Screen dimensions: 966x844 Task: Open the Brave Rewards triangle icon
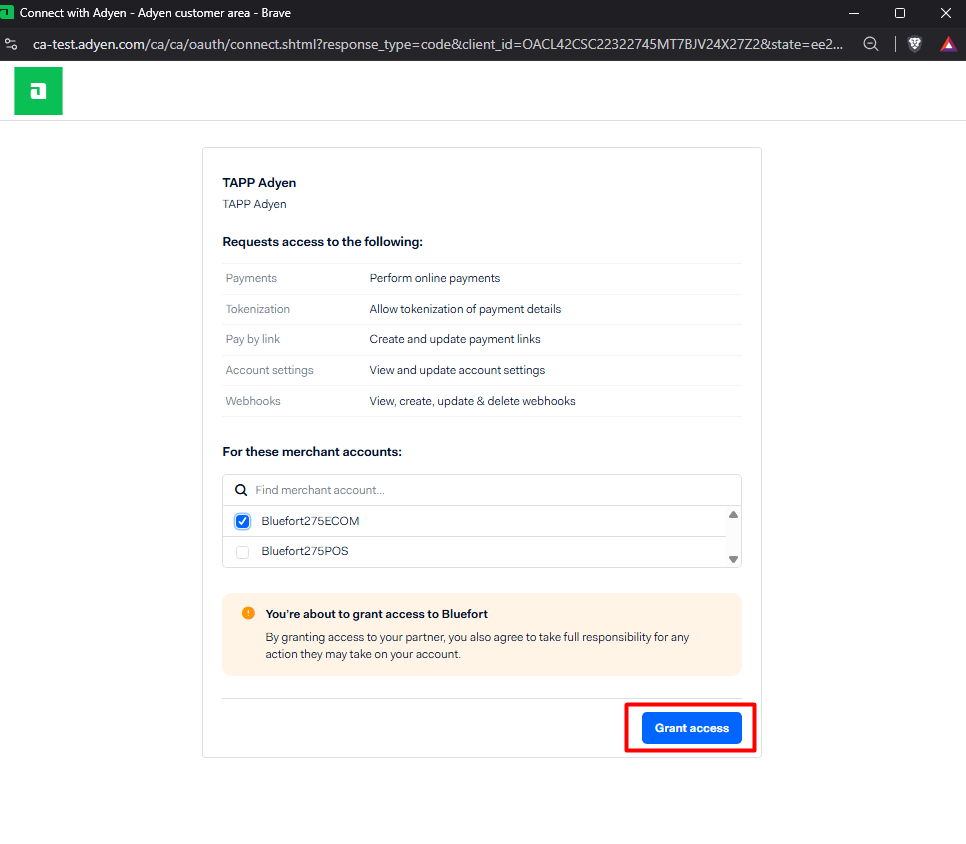[x=948, y=44]
